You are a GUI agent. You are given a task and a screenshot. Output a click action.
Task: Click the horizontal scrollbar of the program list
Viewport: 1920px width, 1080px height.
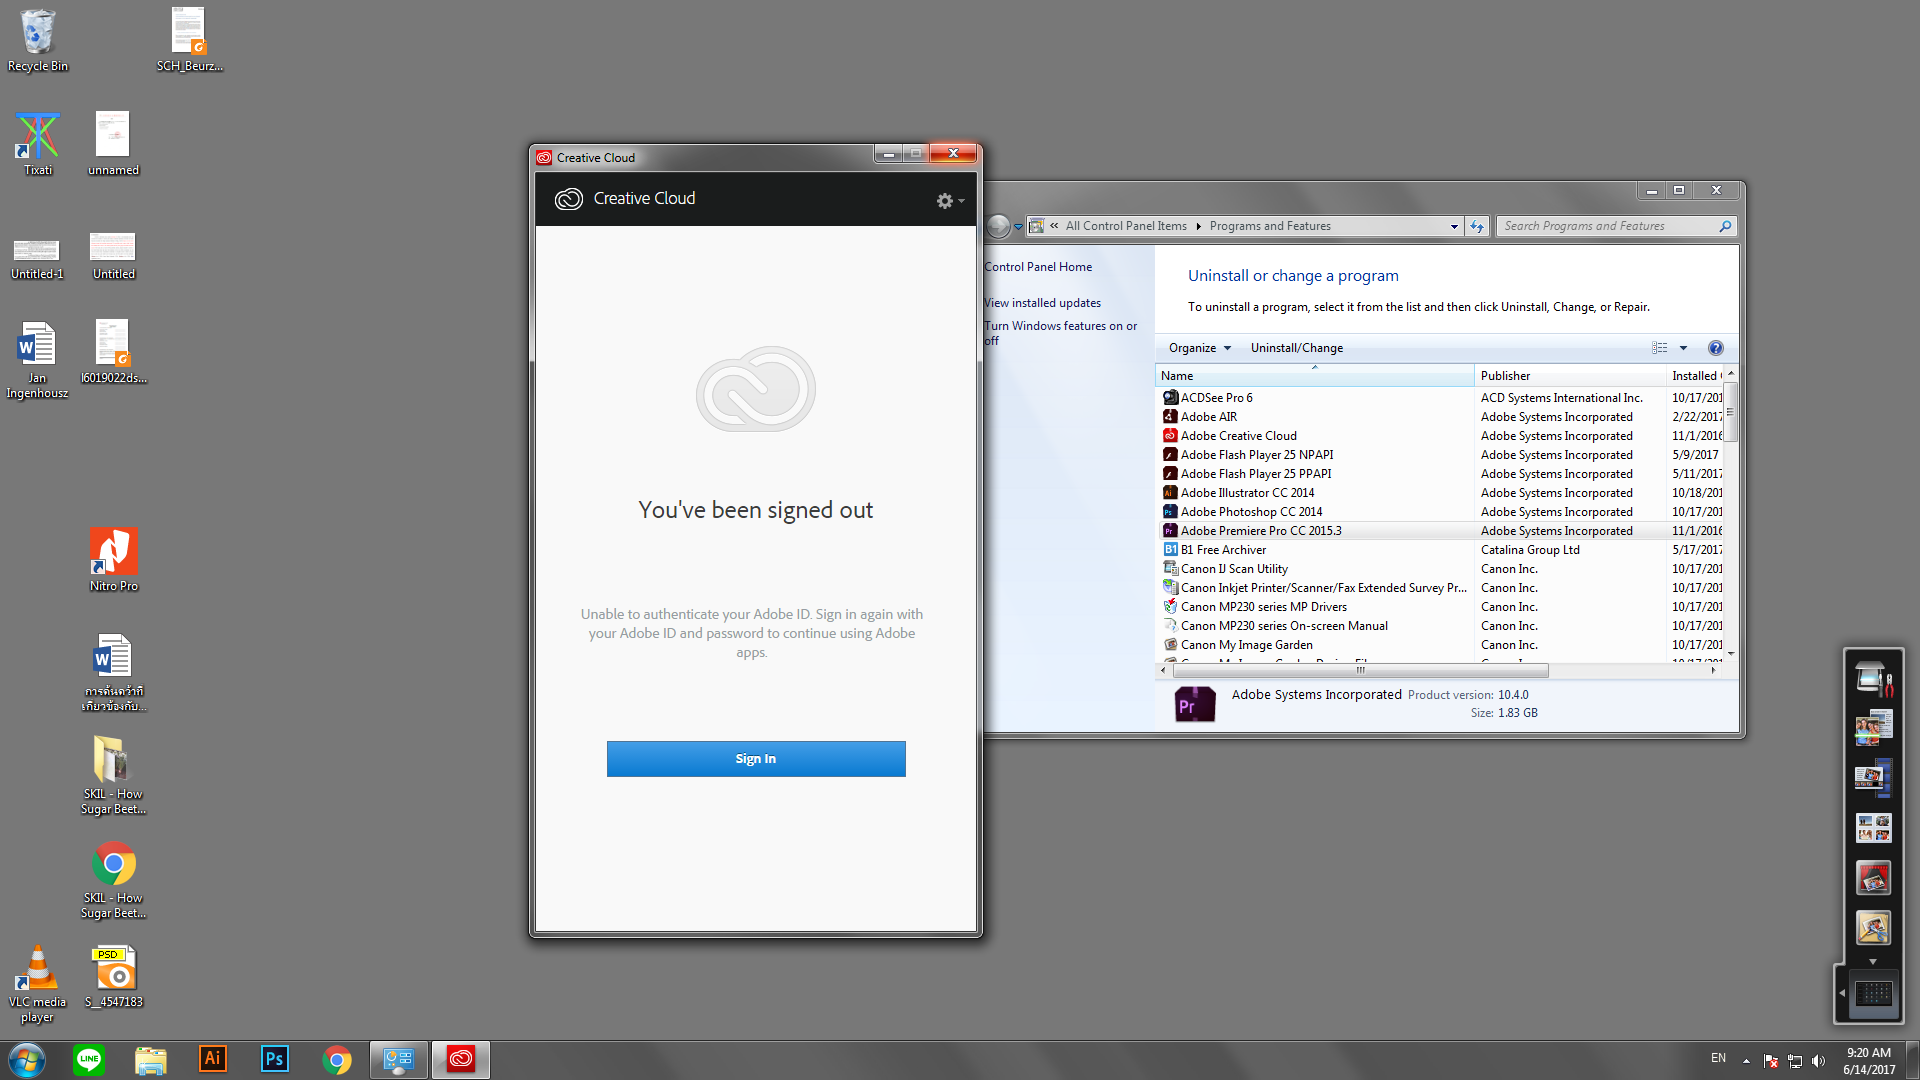point(1360,671)
